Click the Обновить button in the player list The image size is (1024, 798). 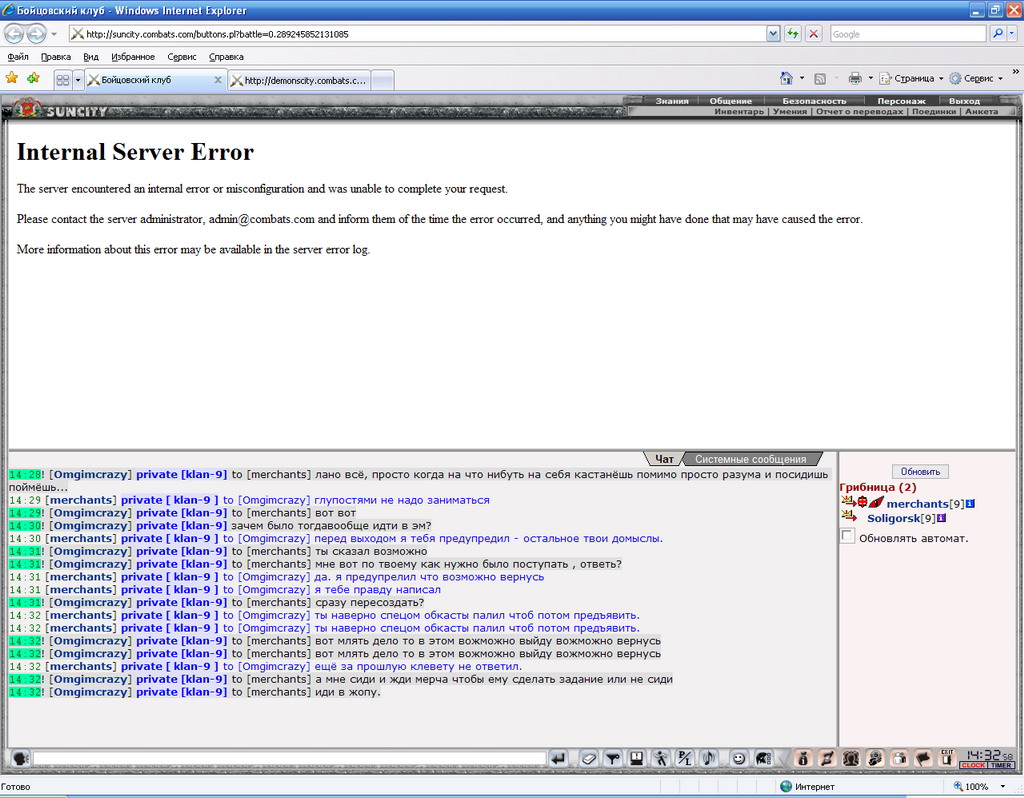pos(920,471)
